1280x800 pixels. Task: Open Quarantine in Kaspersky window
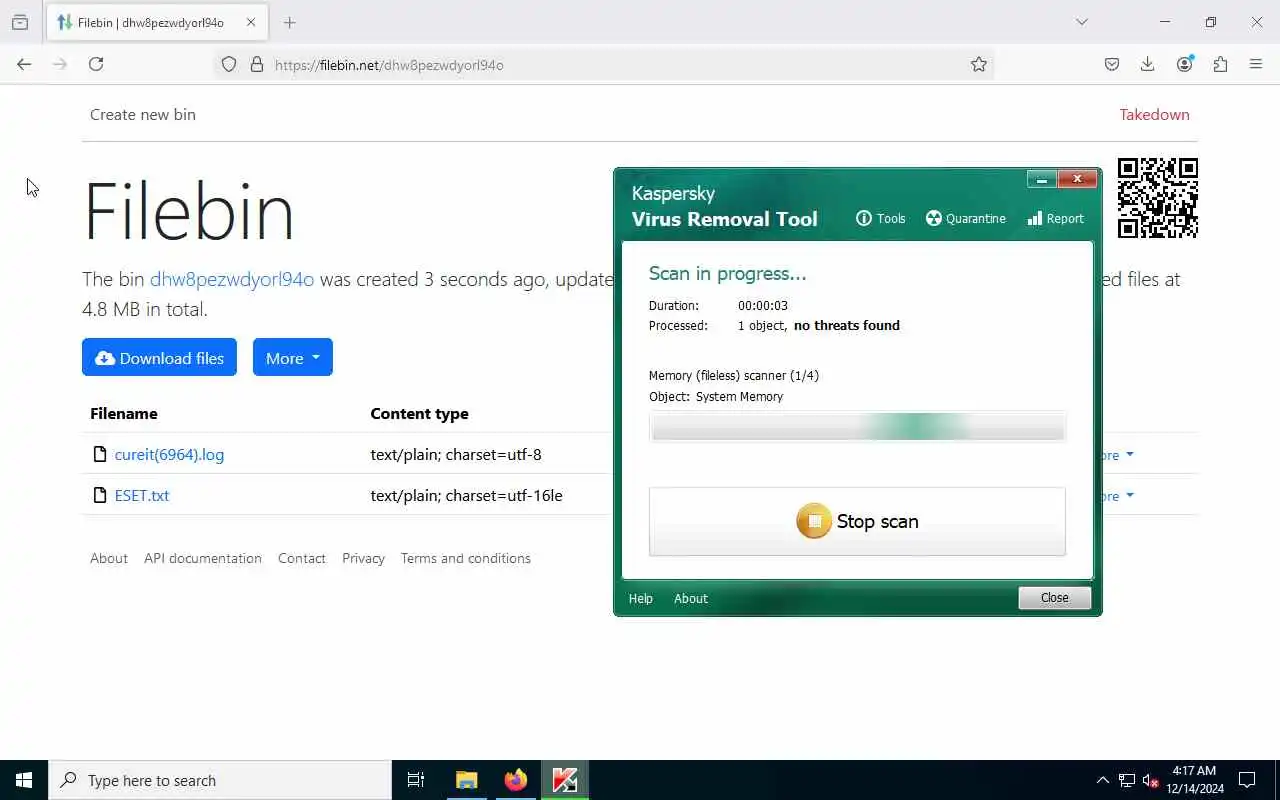click(x=966, y=218)
